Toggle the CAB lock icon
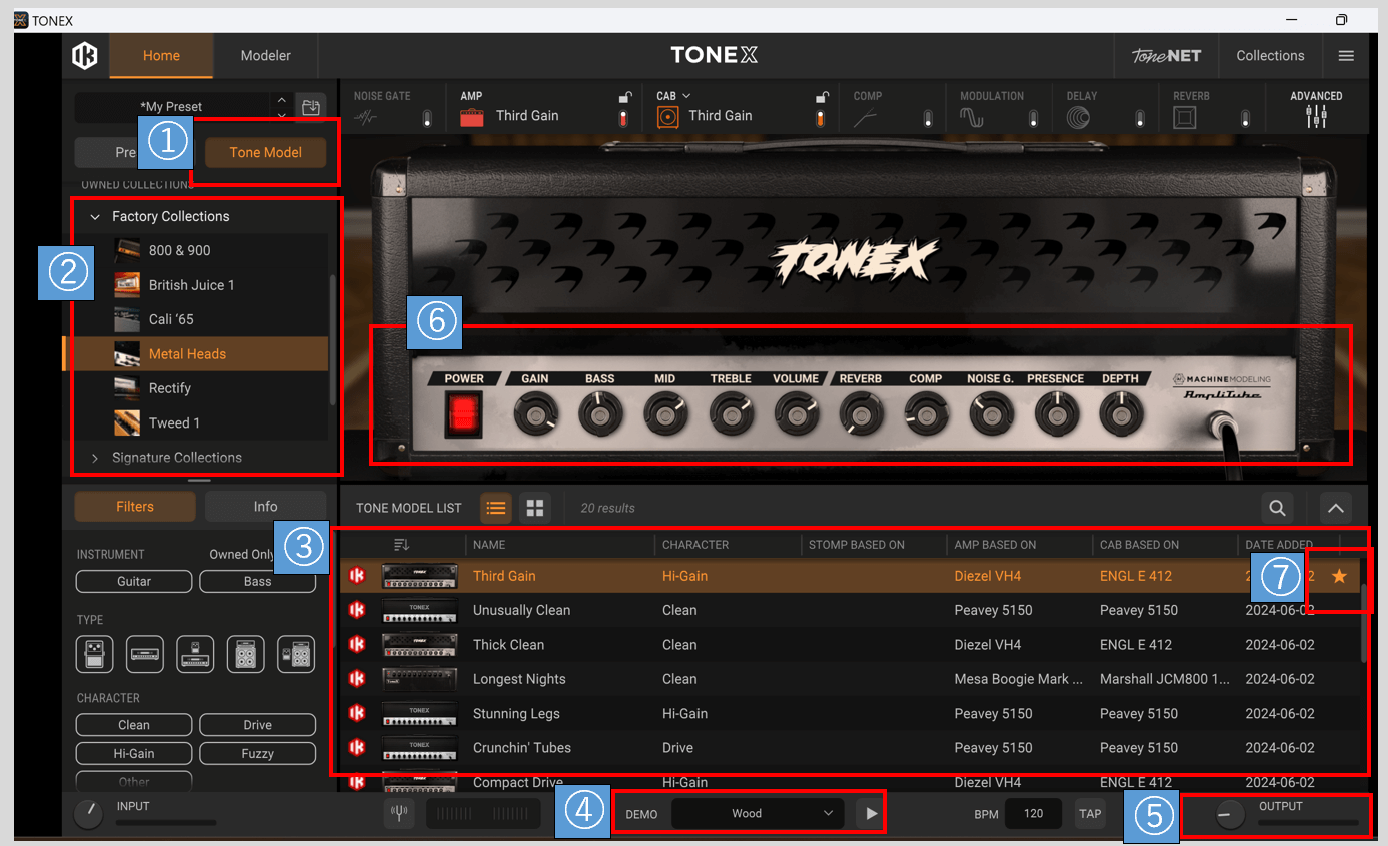 [821, 97]
